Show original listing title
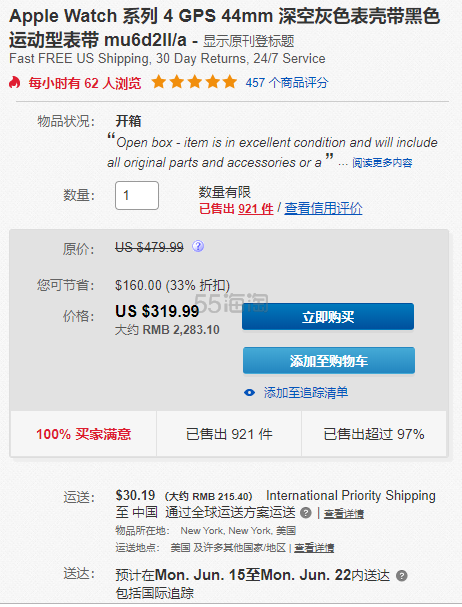The width and height of the screenshot is (462, 607). (249, 41)
